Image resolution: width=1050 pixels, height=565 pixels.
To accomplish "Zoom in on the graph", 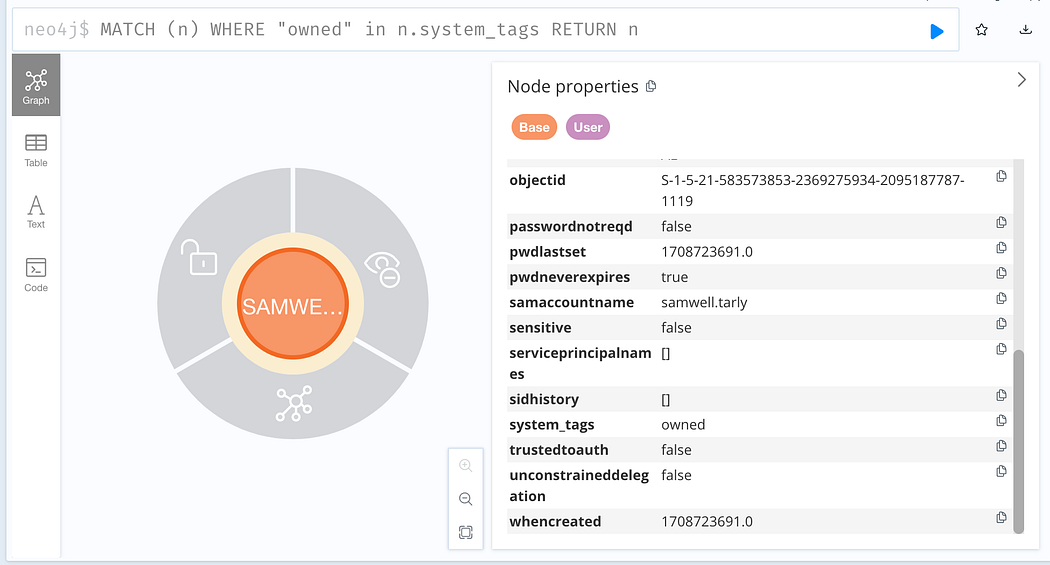I will (x=465, y=466).
